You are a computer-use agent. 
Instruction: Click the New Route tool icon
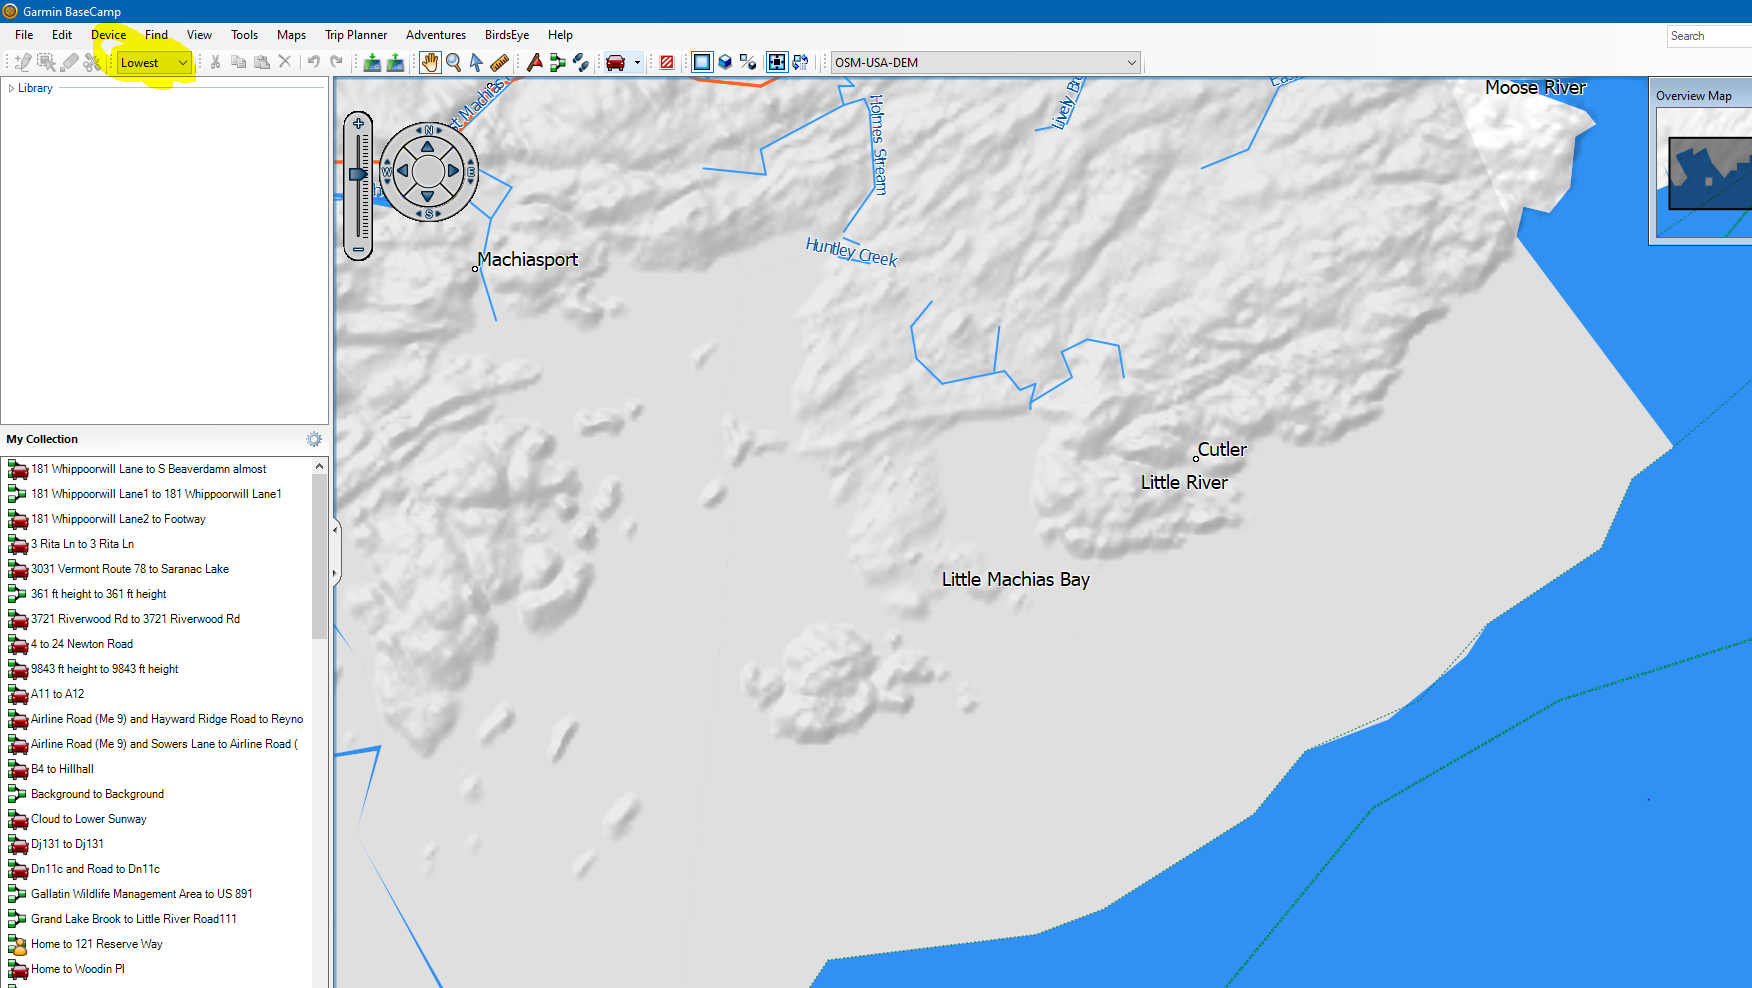(558, 63)
